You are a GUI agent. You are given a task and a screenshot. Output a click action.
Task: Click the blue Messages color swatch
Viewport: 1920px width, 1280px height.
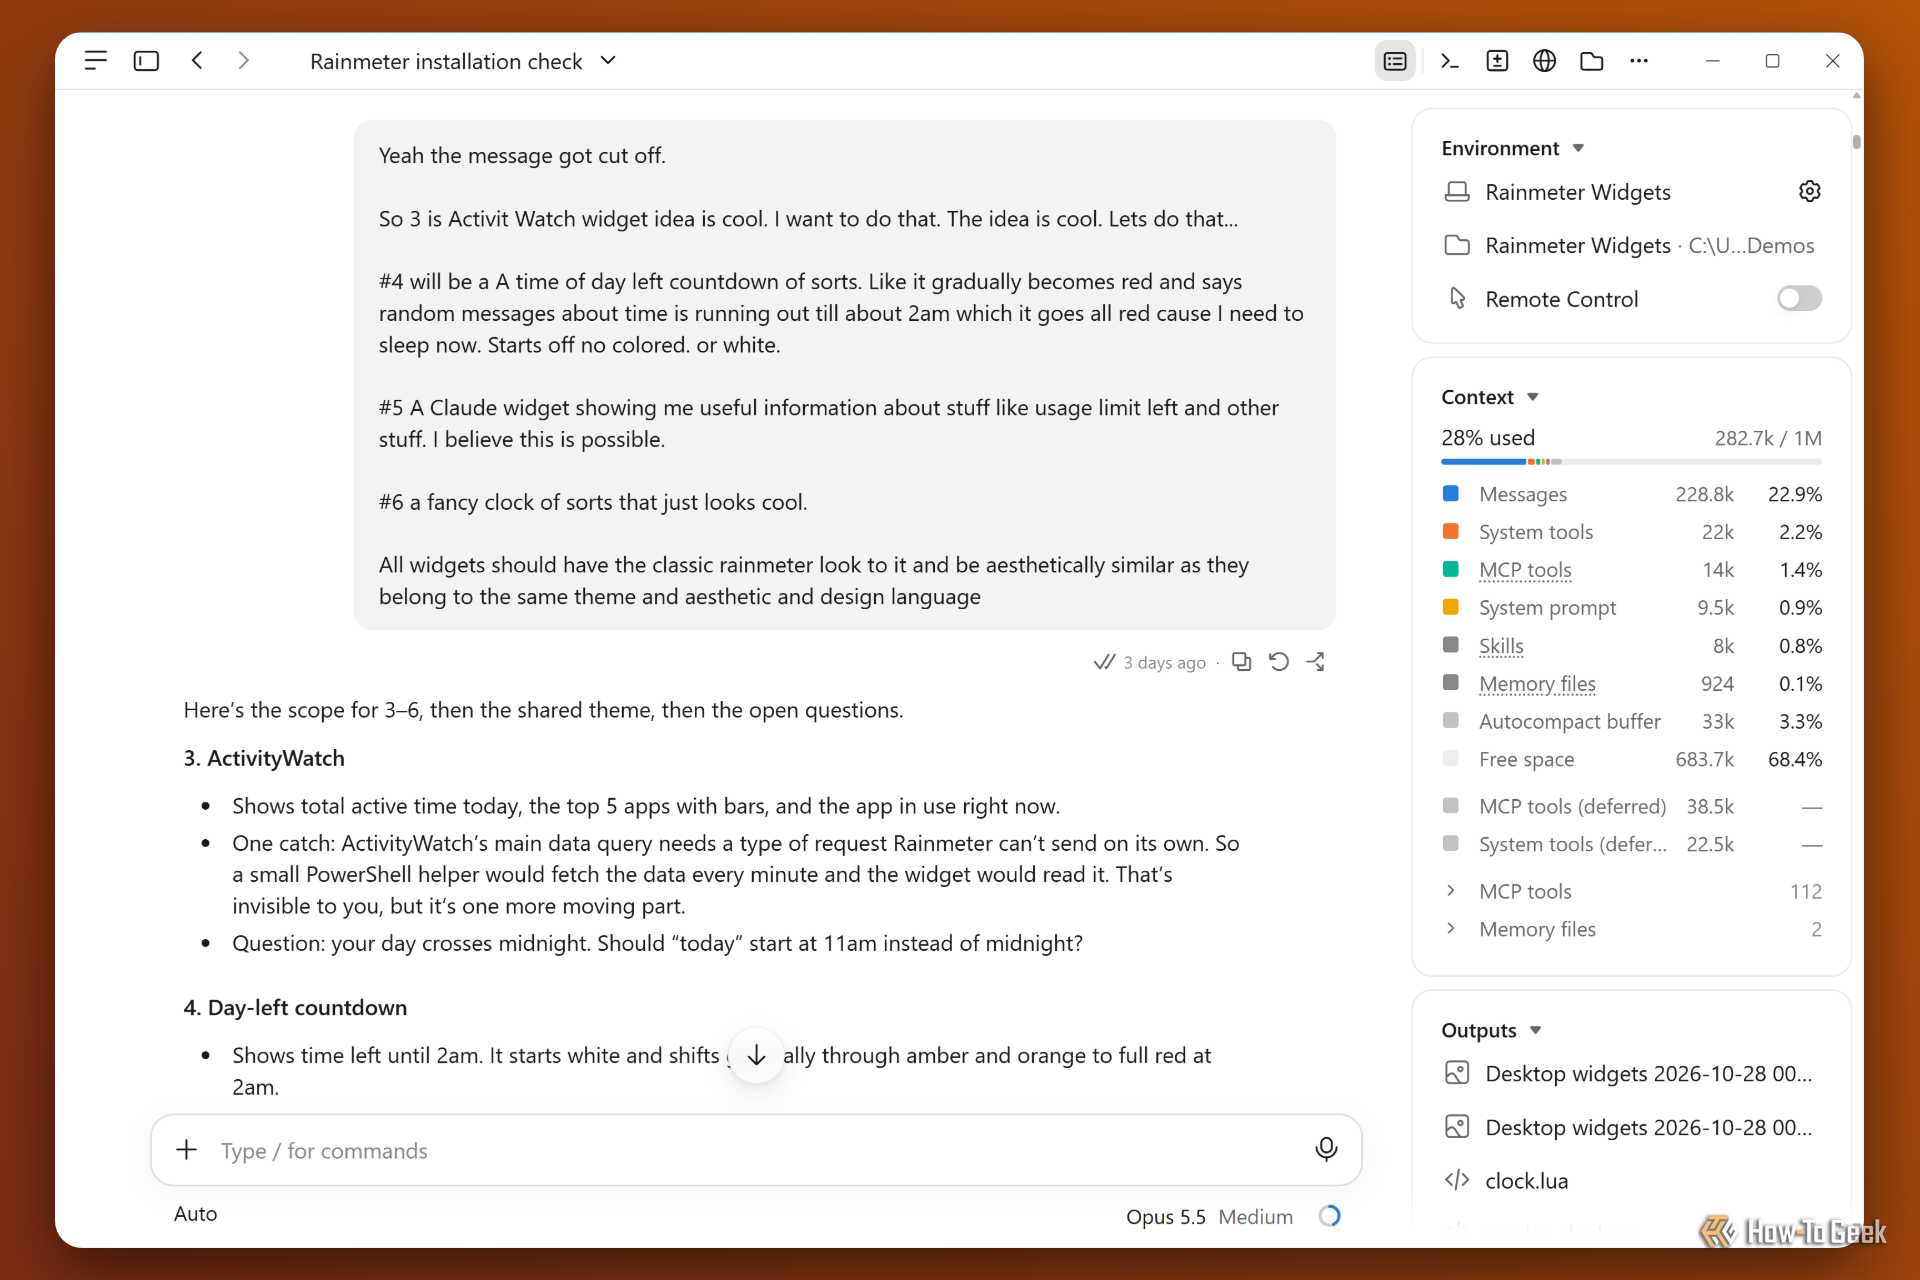1451,494
